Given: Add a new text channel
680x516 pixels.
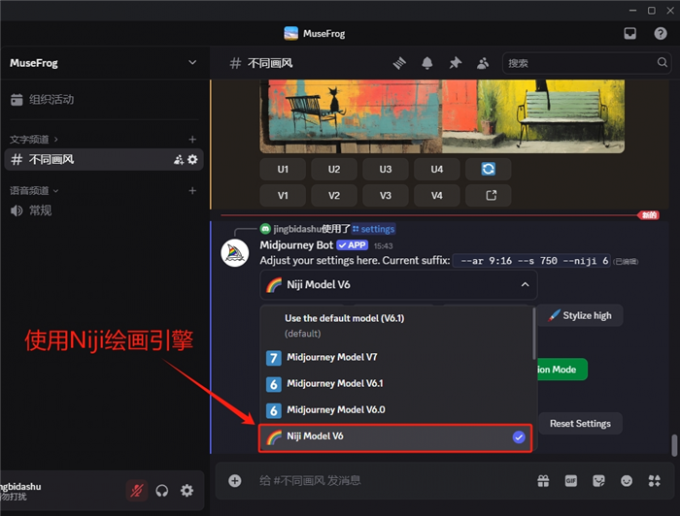Looking at the screenshot, I should click(193, 139).
